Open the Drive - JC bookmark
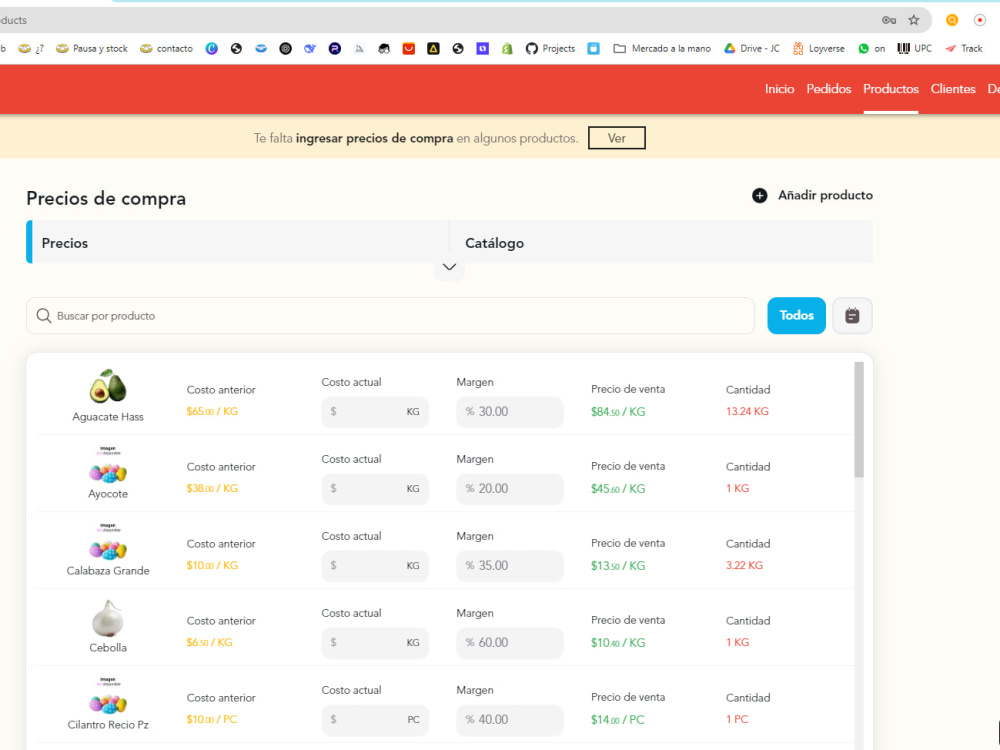The image size is (1000, 750). pos(752,48)
